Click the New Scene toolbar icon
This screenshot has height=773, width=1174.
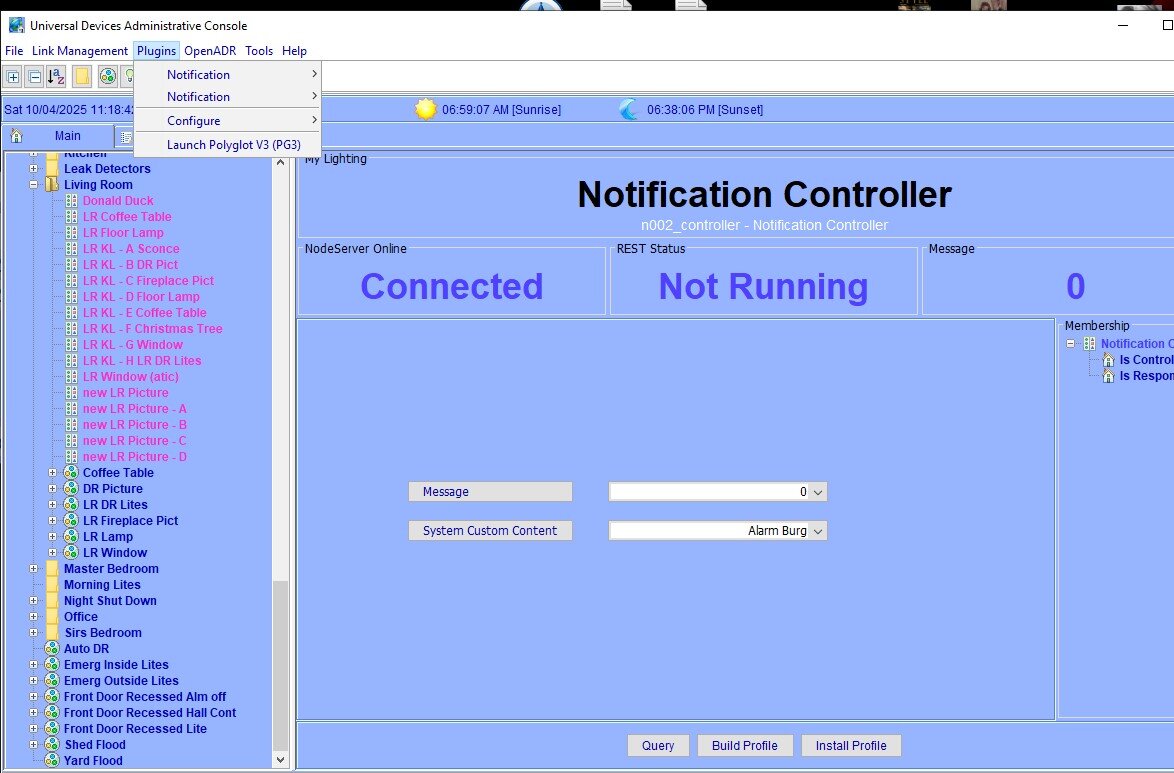click(x=107, y=77)
